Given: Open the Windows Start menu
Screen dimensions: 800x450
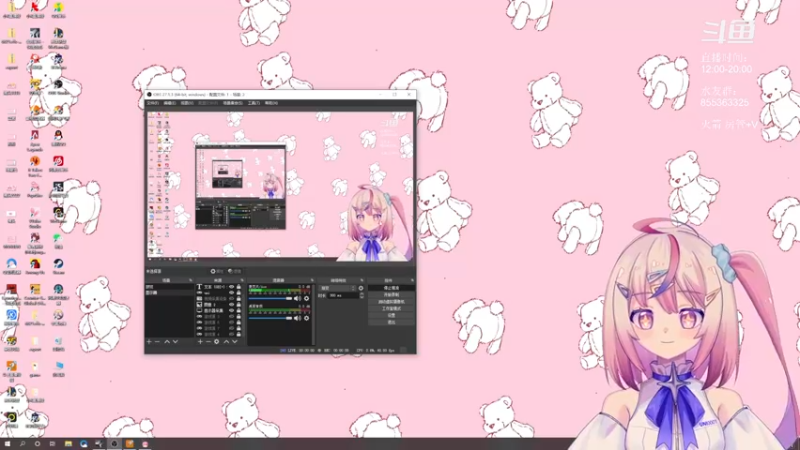Looking at the screenshot, I should 7,444.
